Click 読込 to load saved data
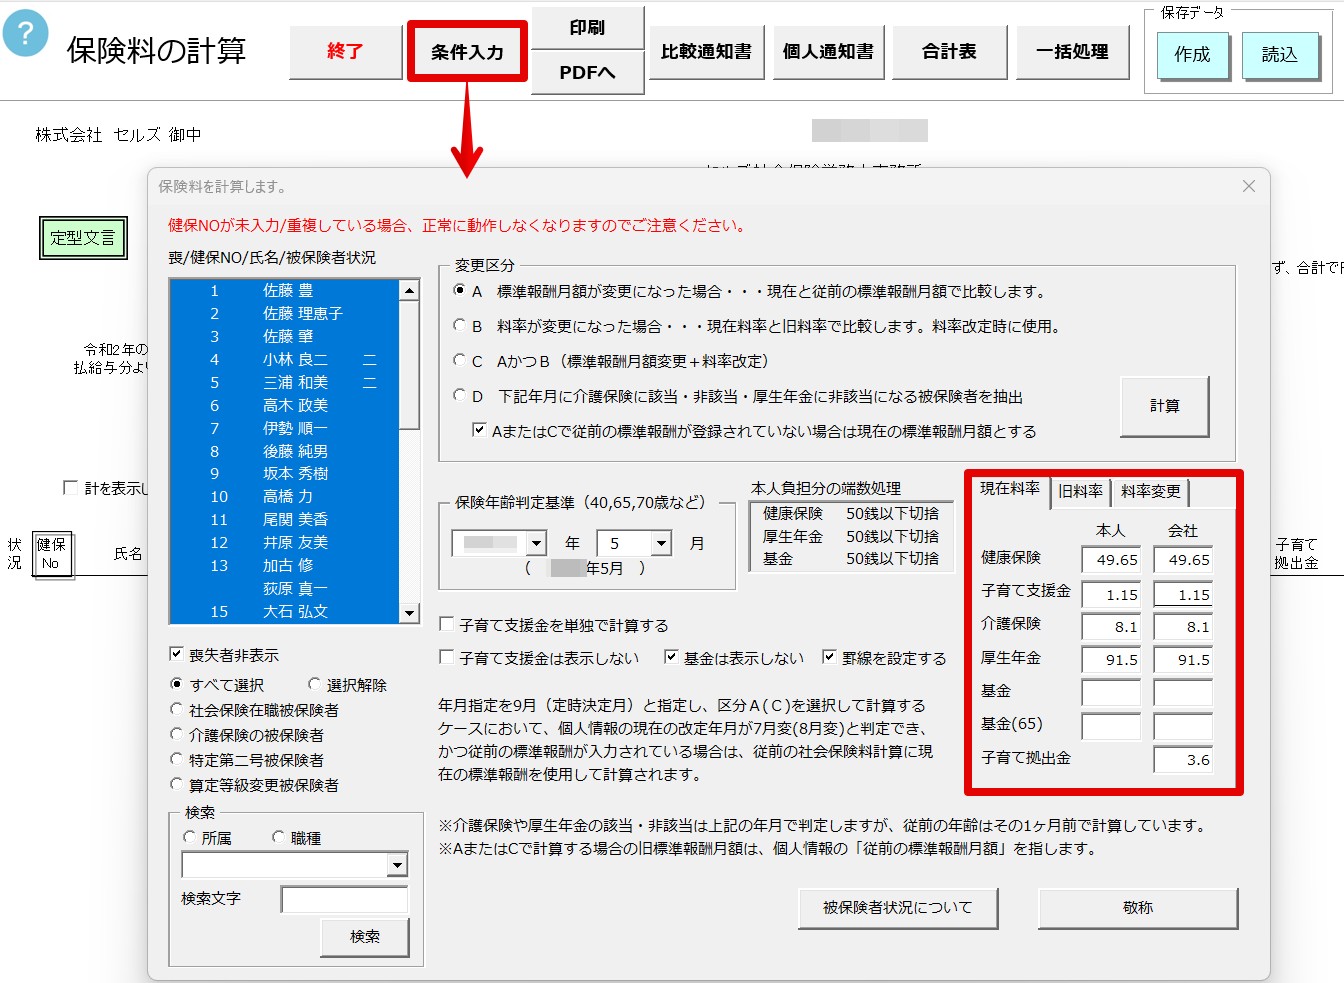The image size is (1344, 983). coord(1280,55)
